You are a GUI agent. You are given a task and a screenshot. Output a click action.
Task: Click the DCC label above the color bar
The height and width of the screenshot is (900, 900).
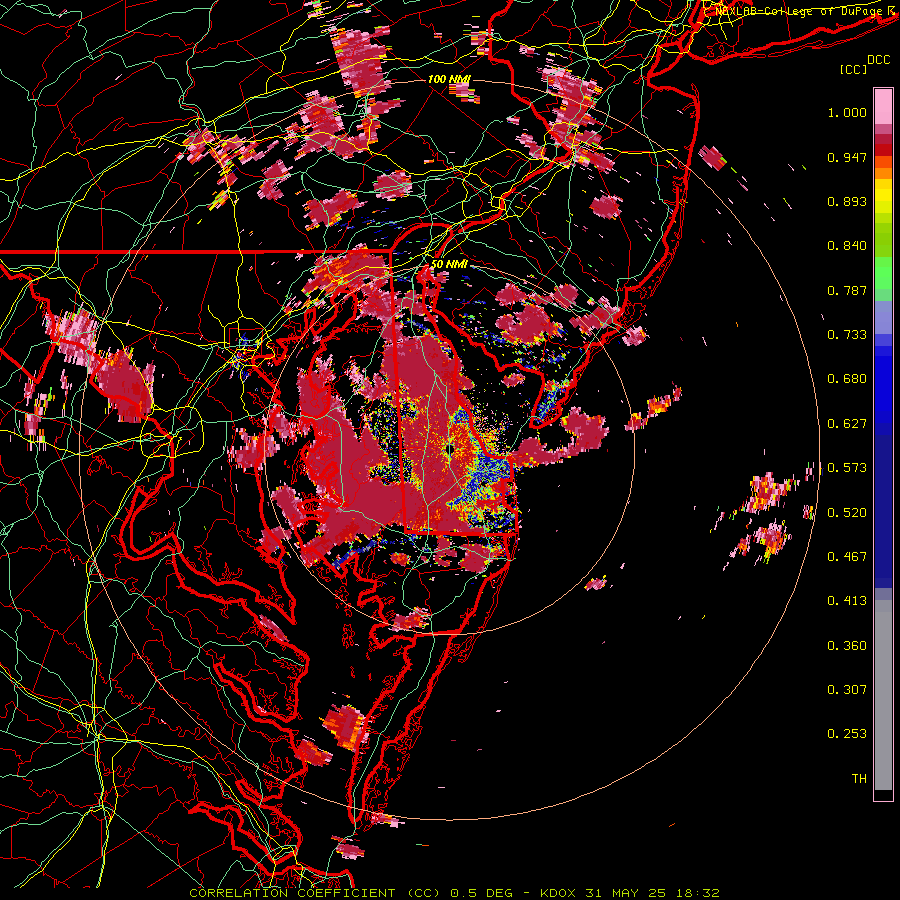(x=878, y=60)
